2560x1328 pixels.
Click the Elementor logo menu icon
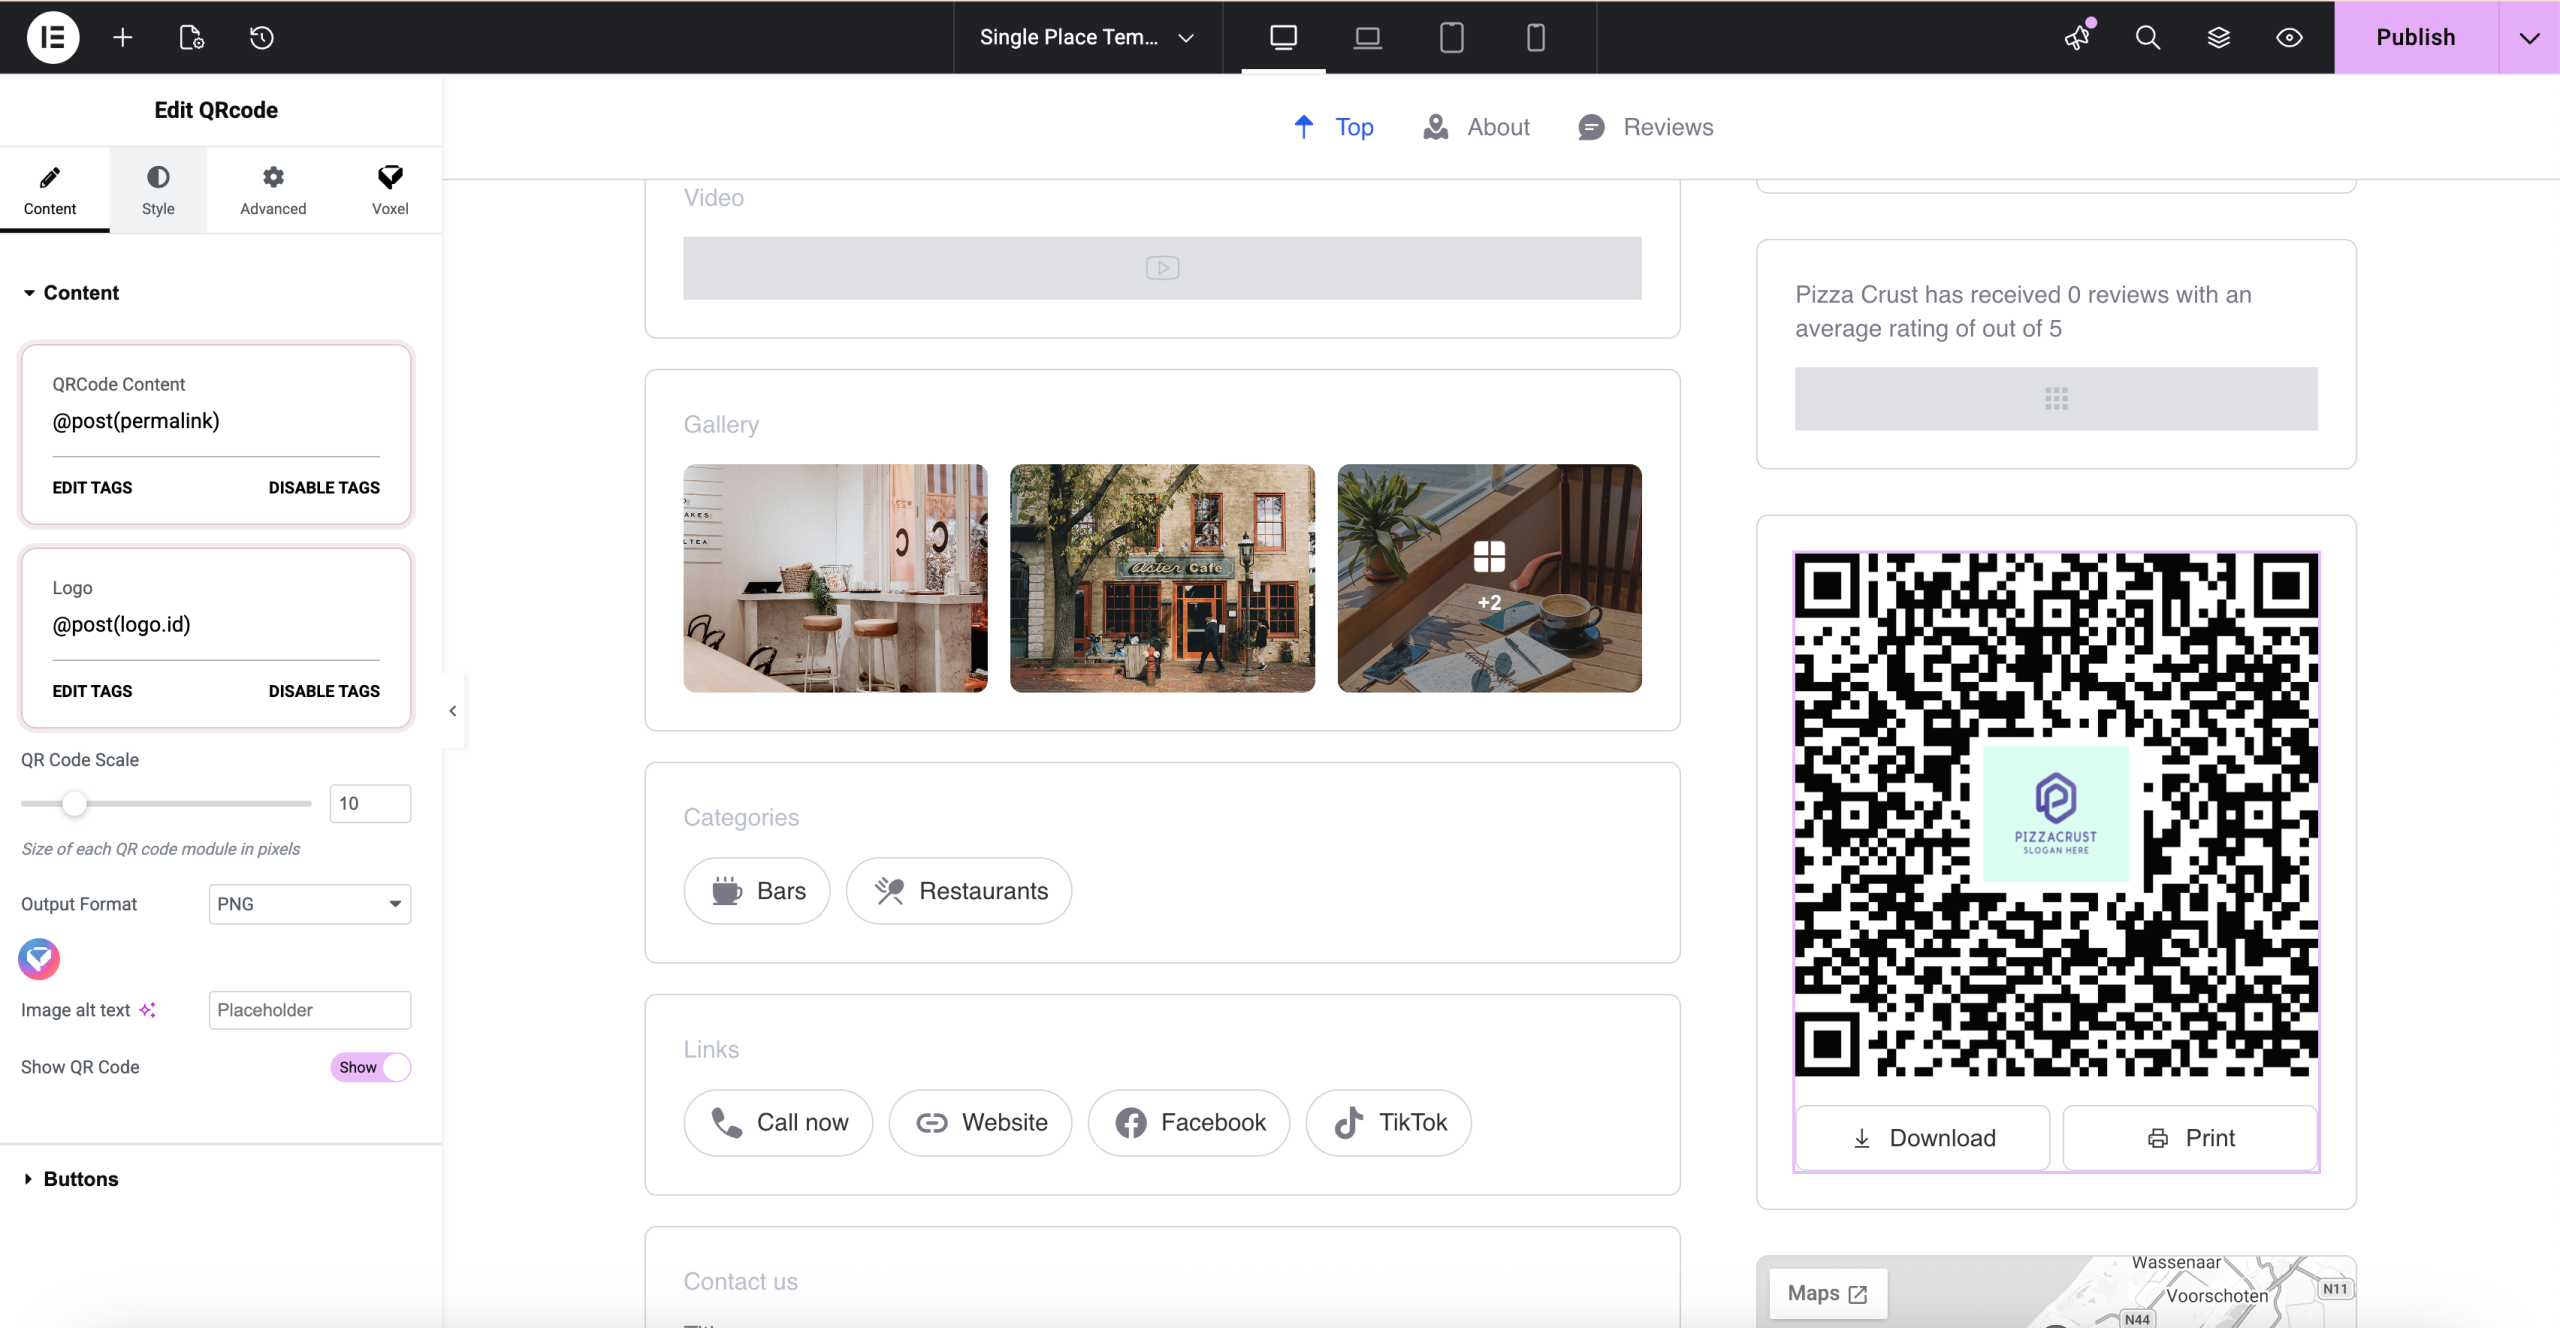pyautogui.click(x=52, y=37)
